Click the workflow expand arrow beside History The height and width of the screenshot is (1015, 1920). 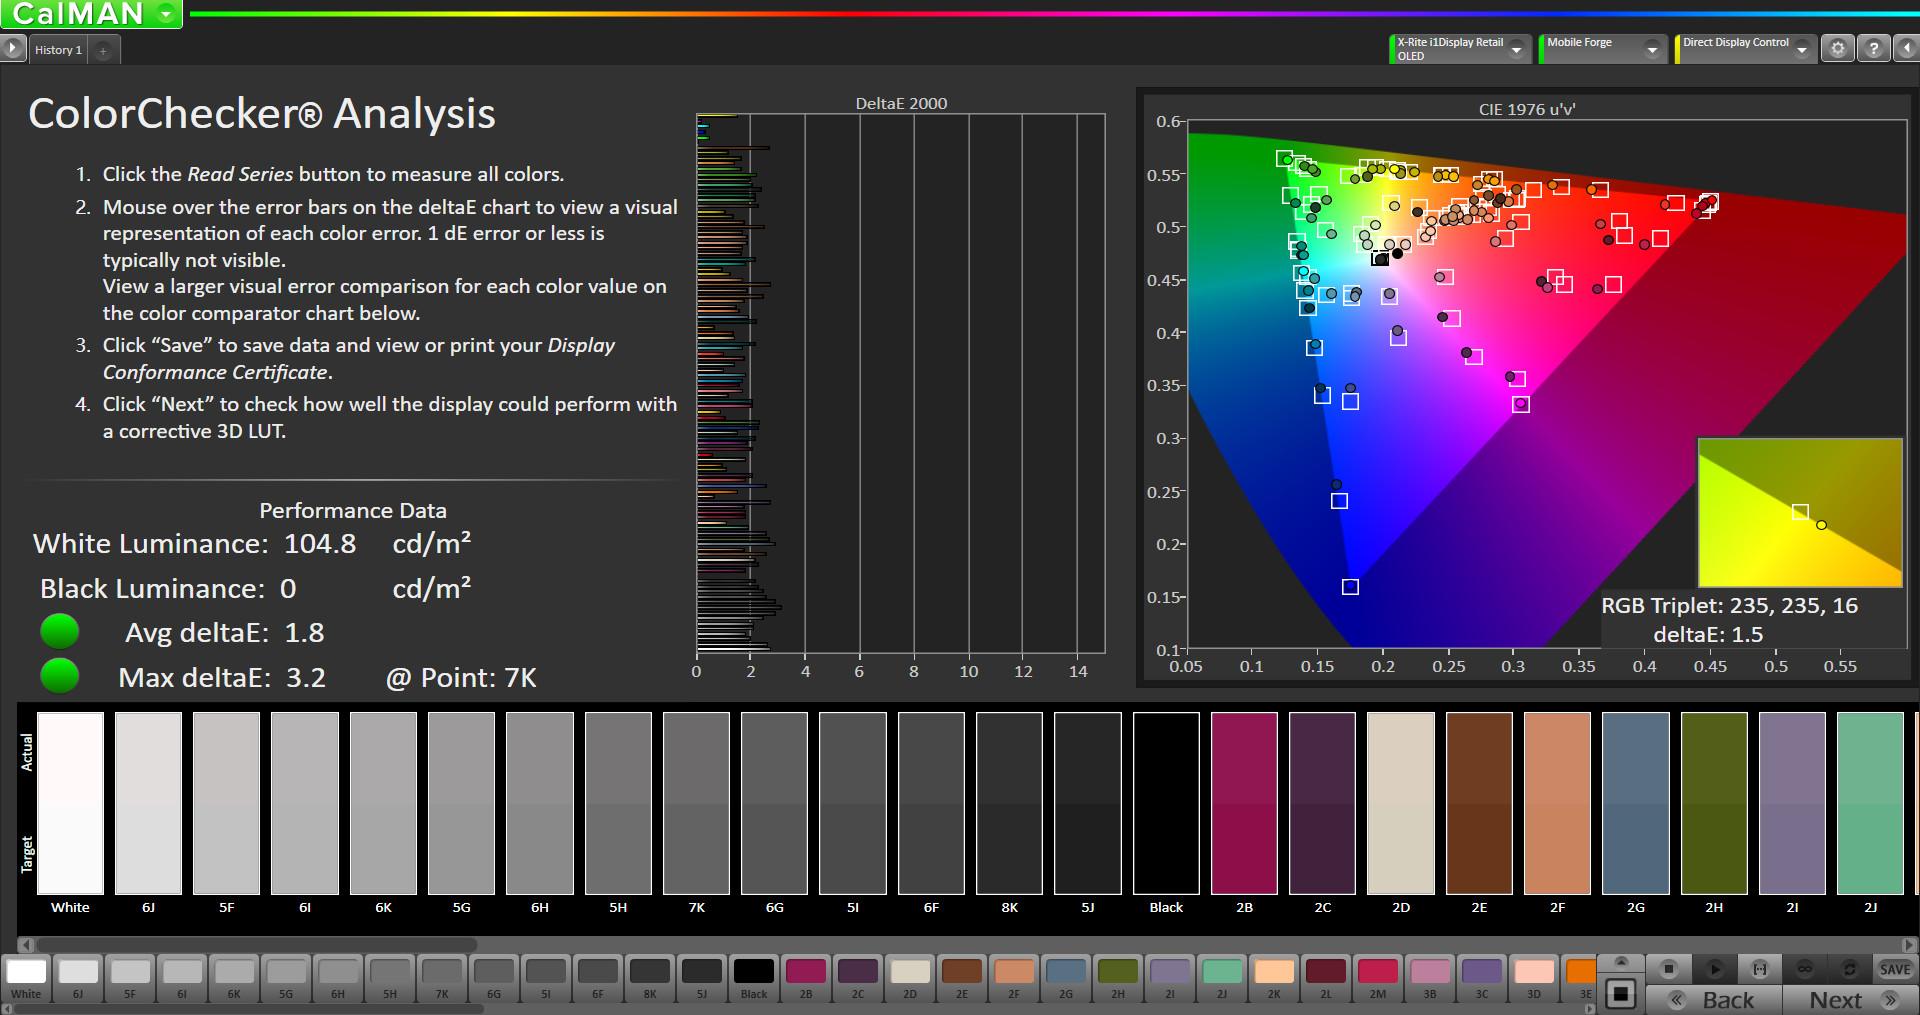point(13,48)
